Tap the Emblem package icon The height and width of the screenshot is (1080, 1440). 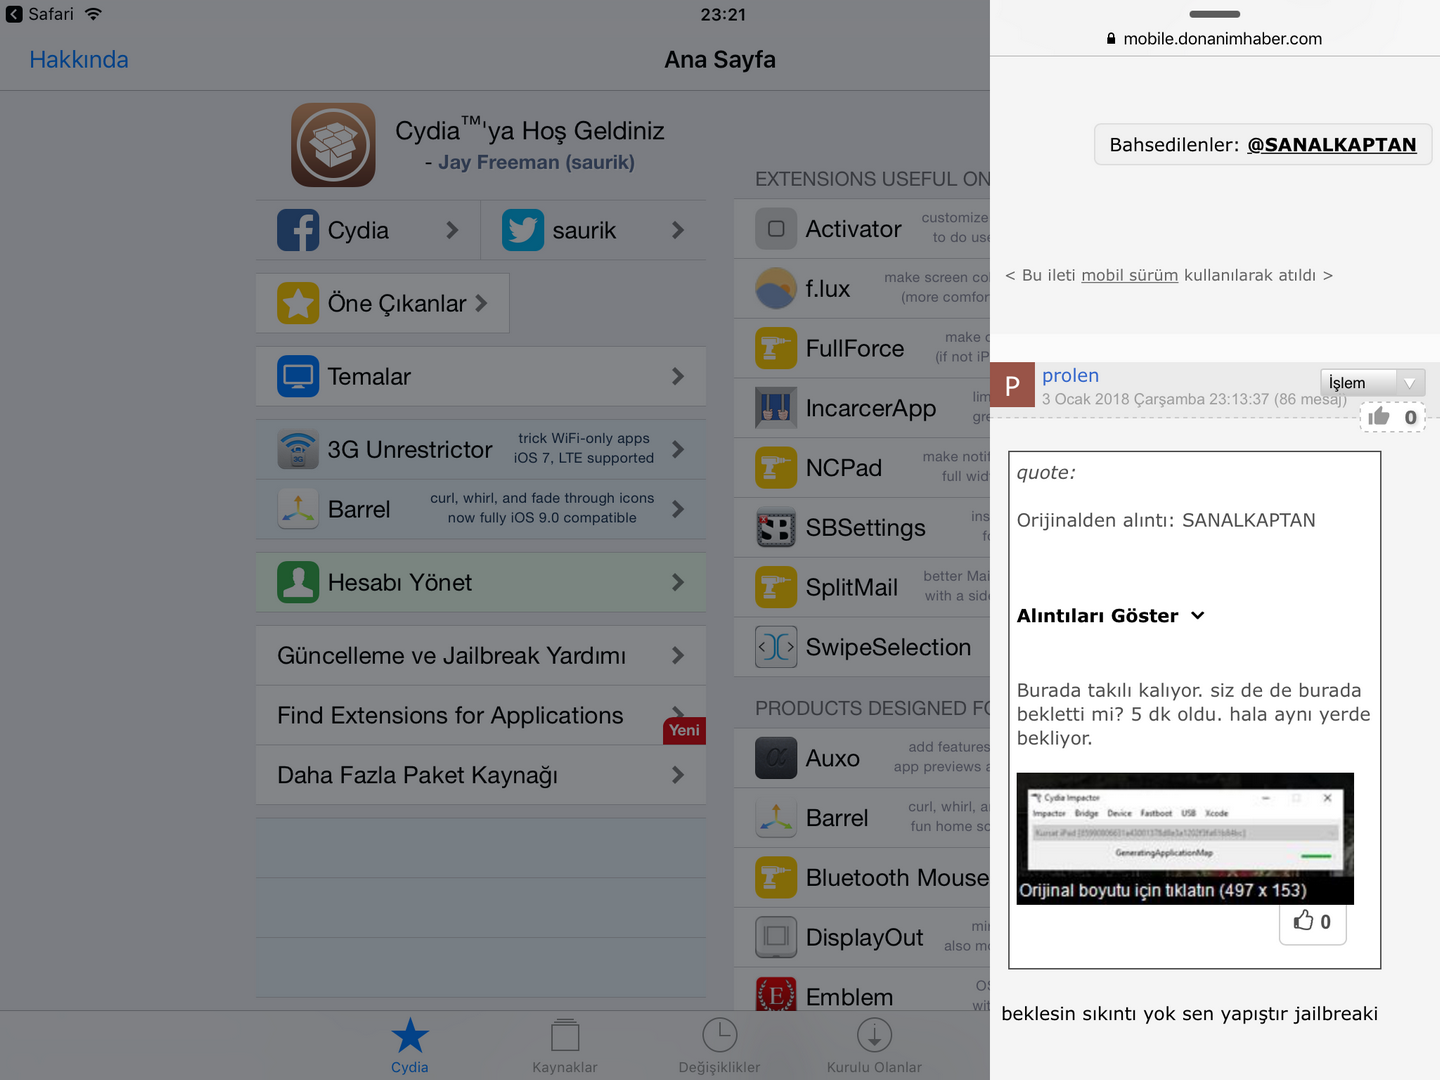(776, 994)
